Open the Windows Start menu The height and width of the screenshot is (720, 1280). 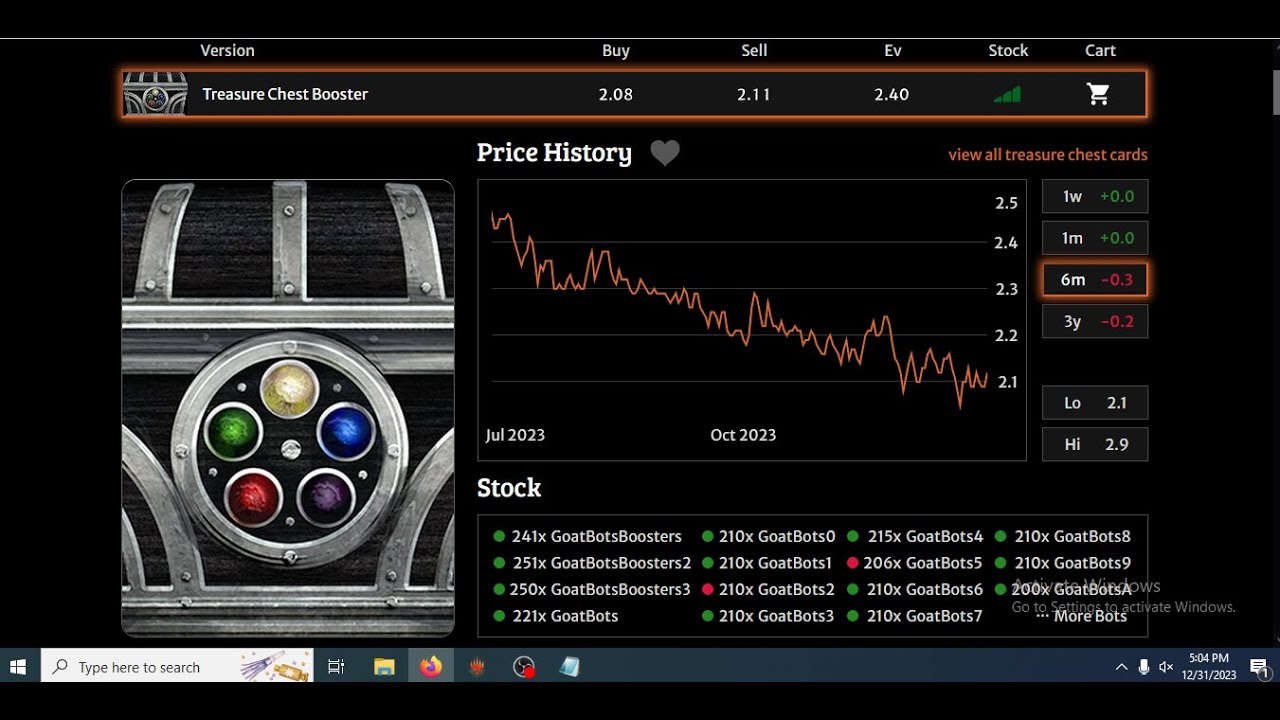click(x=18, y=667)
